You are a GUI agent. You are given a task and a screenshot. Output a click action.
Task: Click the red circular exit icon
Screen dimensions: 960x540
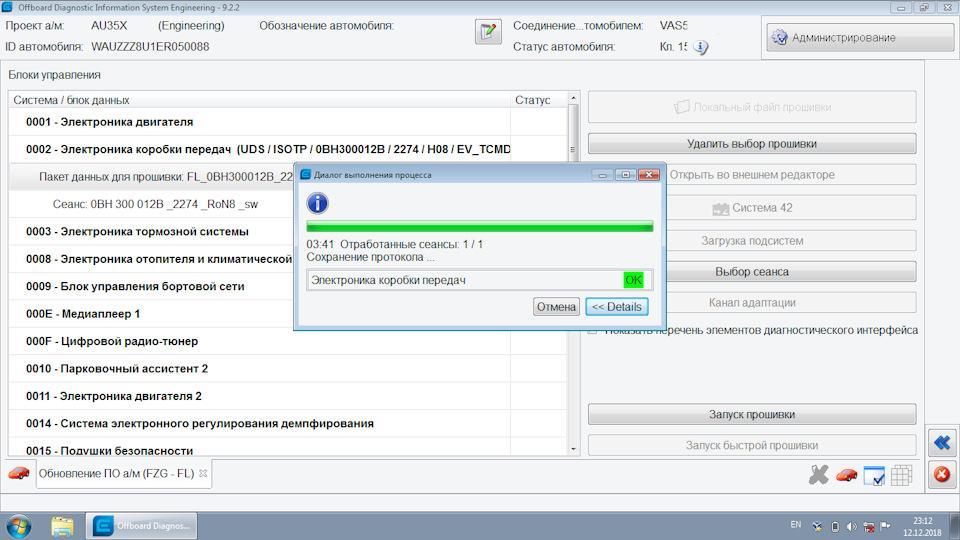942,474
